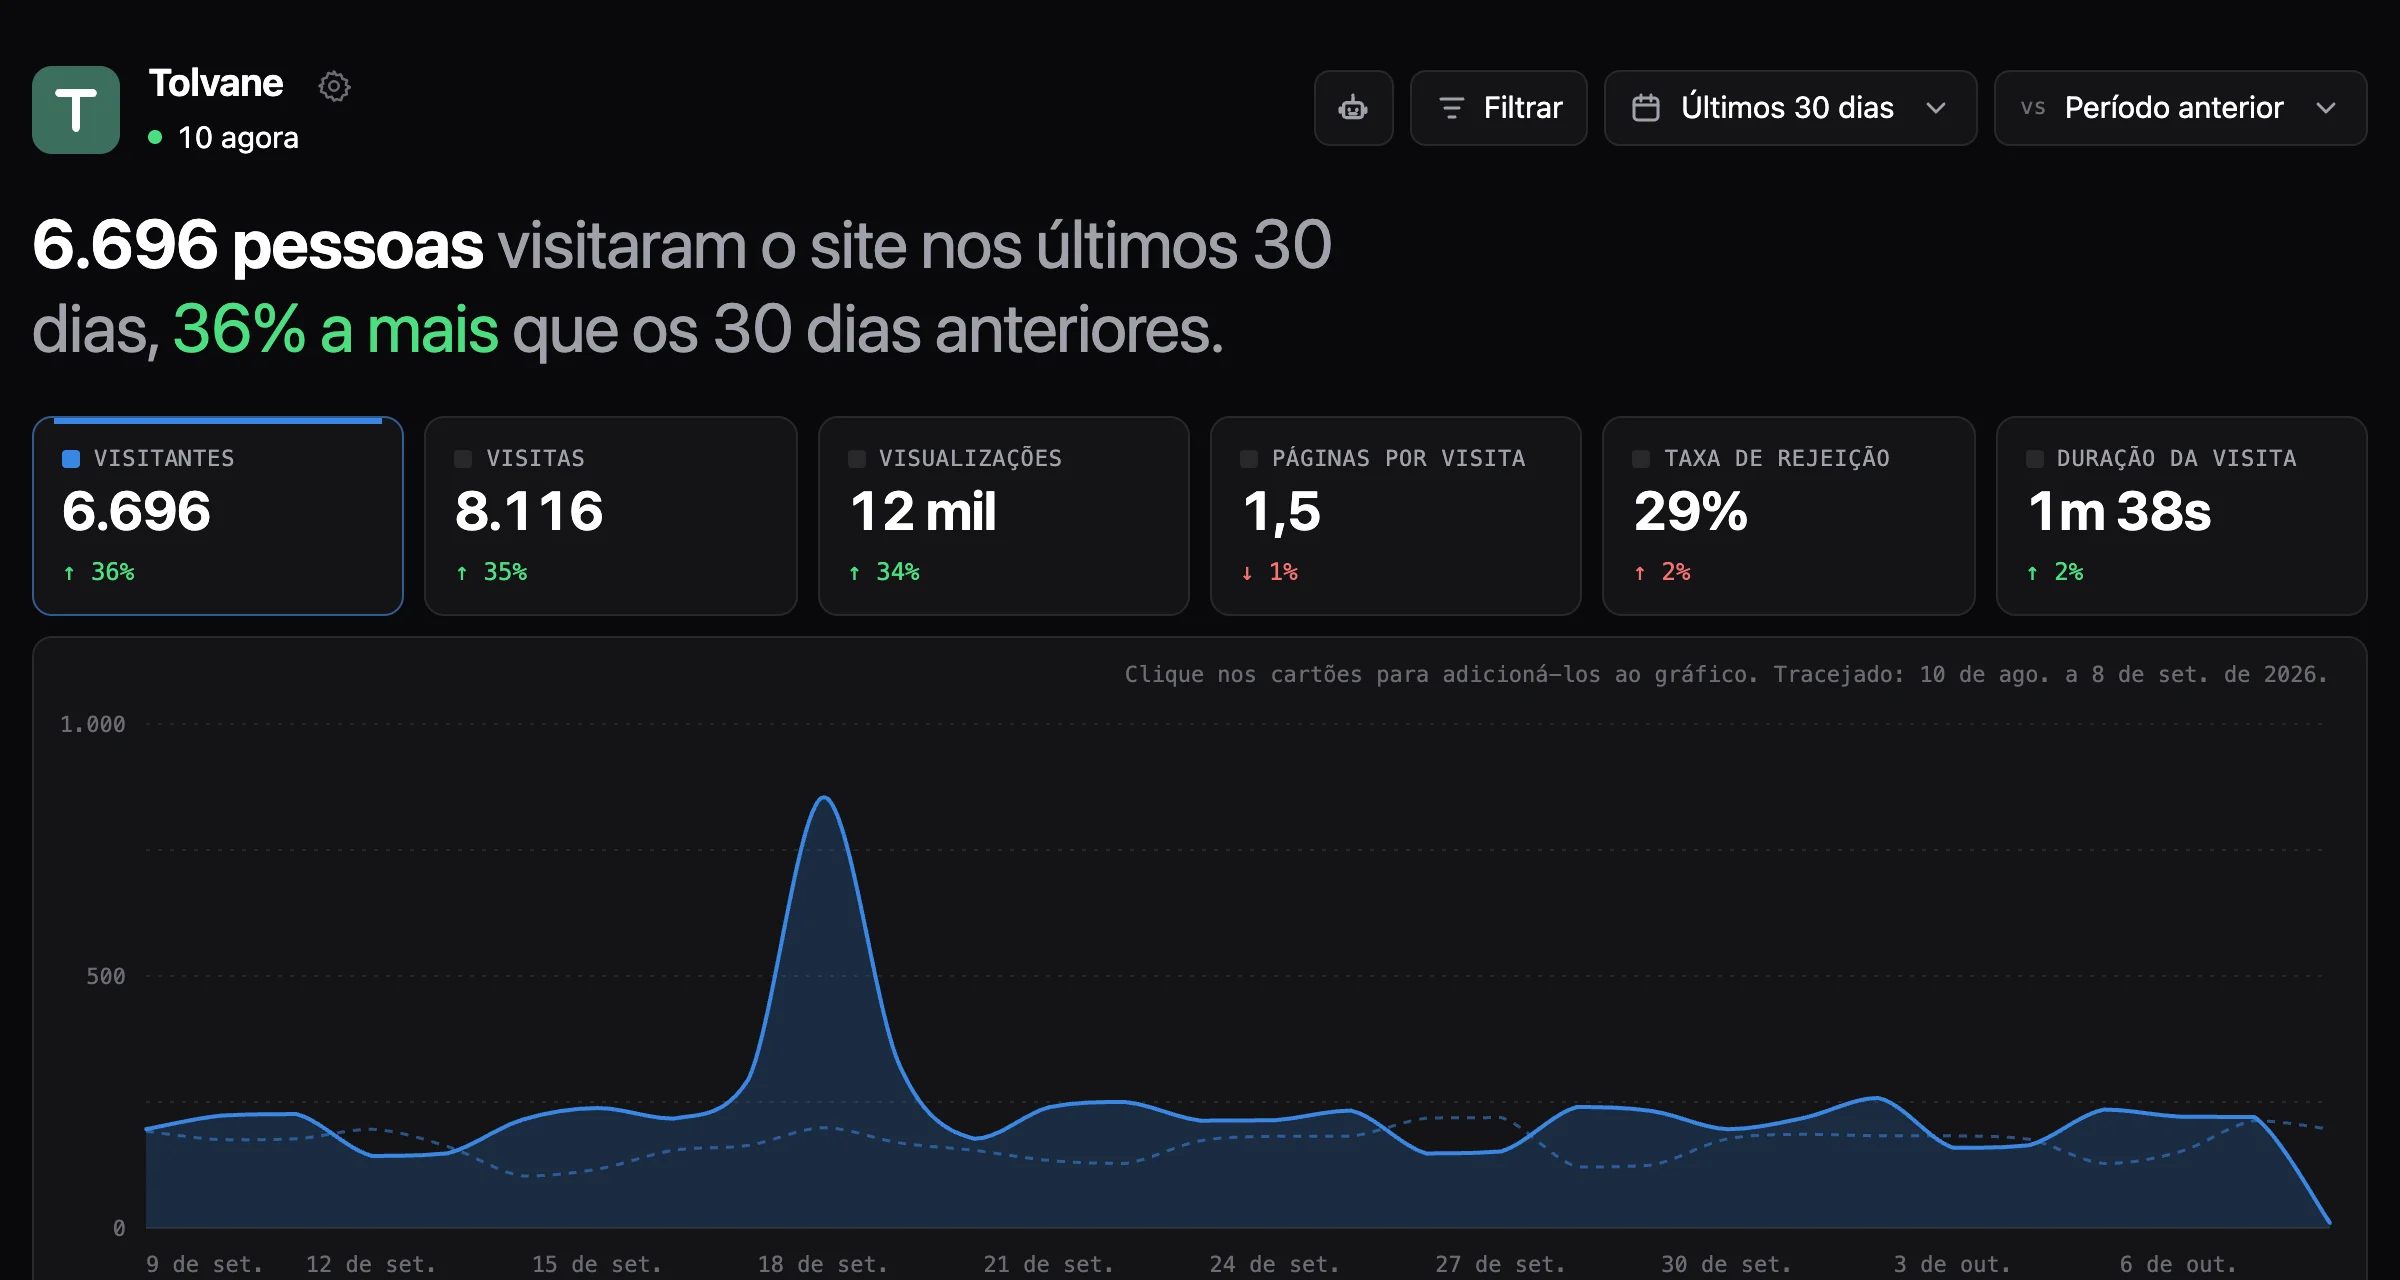Click the 1.000 y-axis label

[x=93, y=724]
